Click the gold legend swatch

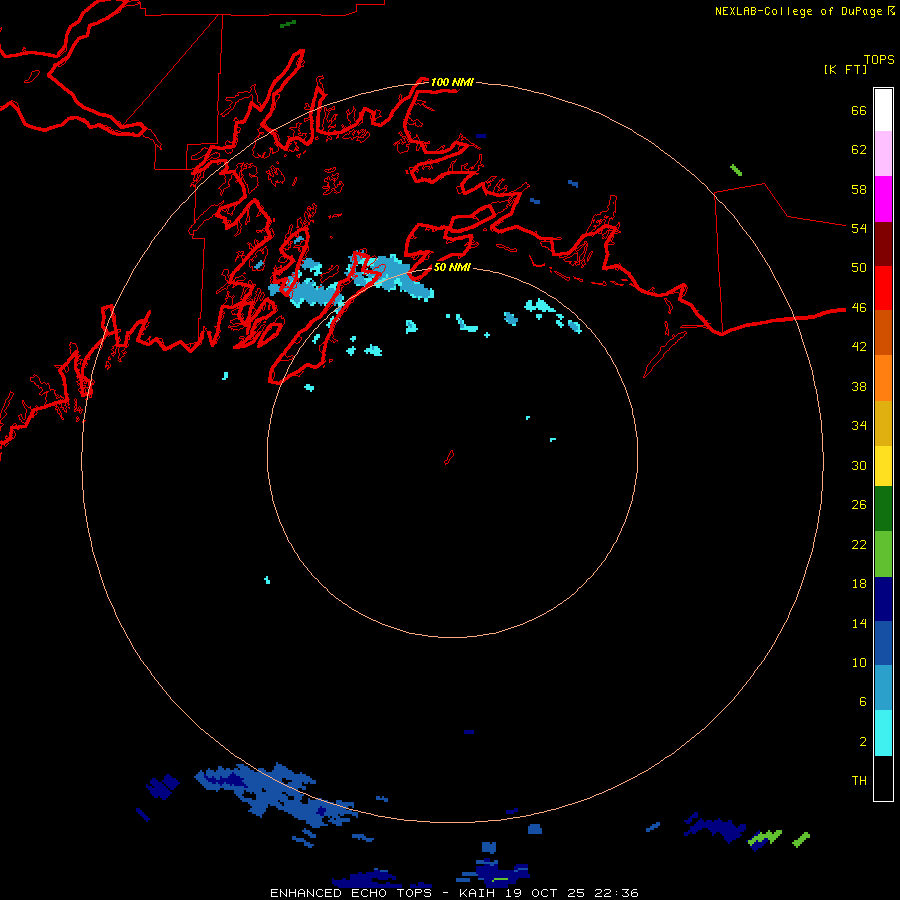click(x=883, y=423)
